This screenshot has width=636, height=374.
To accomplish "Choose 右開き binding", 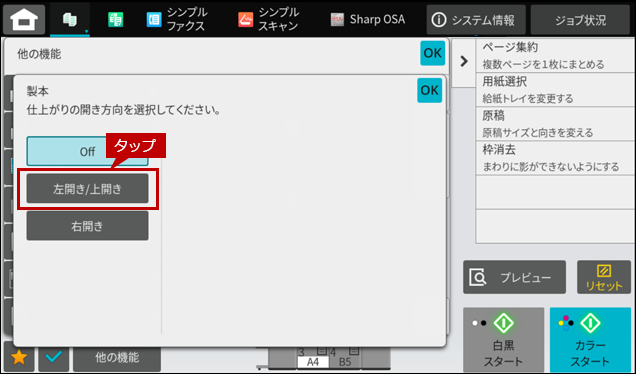I will point(87,226).
